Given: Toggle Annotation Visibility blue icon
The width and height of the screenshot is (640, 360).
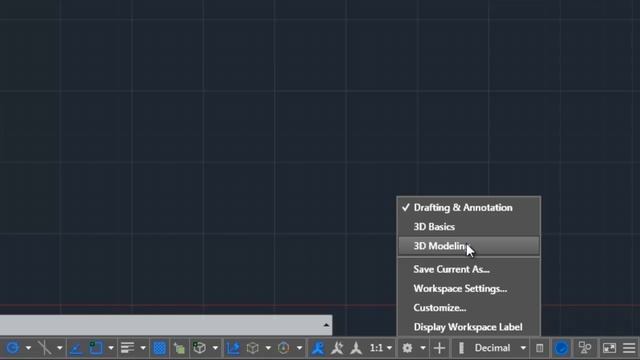Looking at the screenshot, I should [x=318, y=348].
